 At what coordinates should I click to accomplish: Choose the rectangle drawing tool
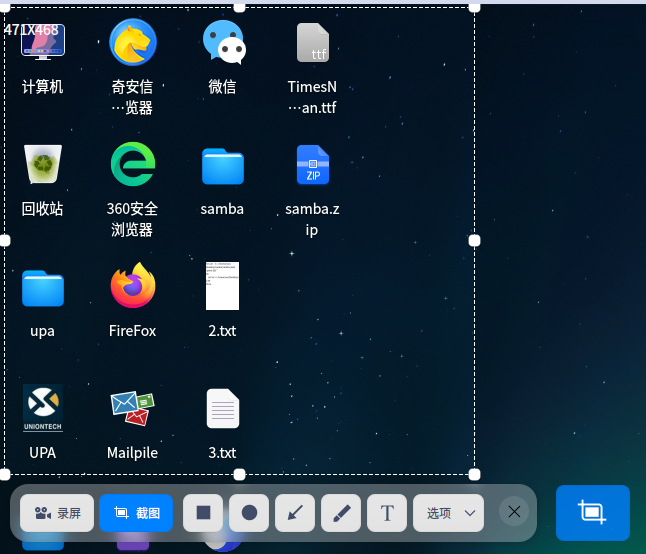pyautogui.click(x=203, y=513)
